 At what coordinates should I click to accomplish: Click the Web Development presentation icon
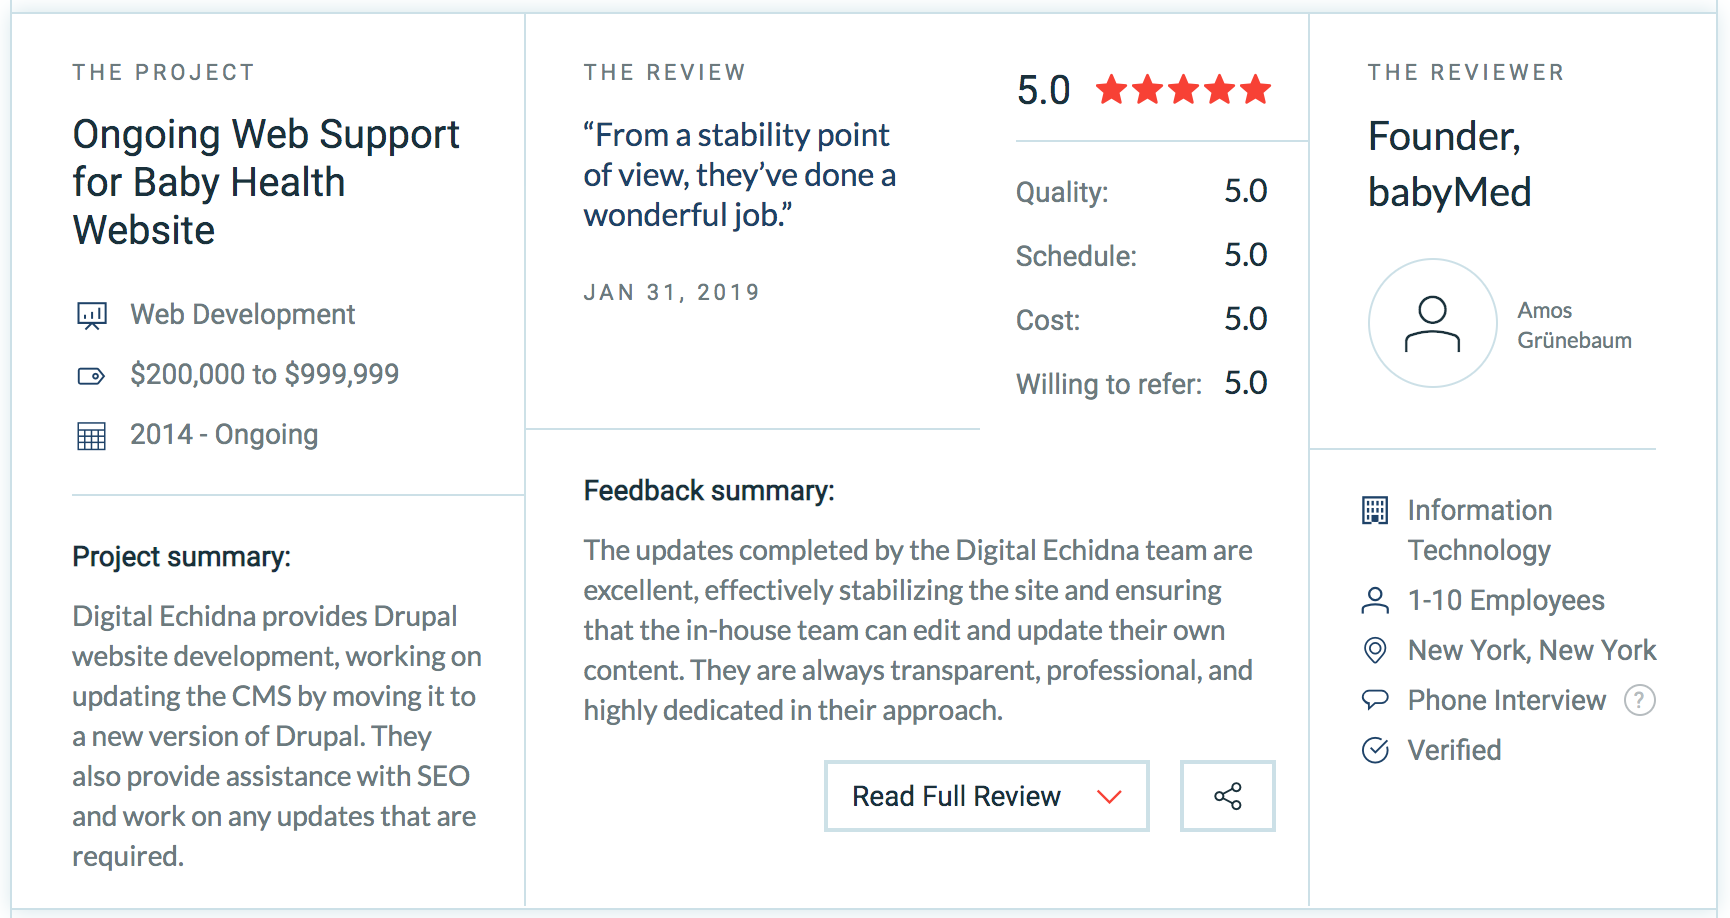(x=92, y=316)
